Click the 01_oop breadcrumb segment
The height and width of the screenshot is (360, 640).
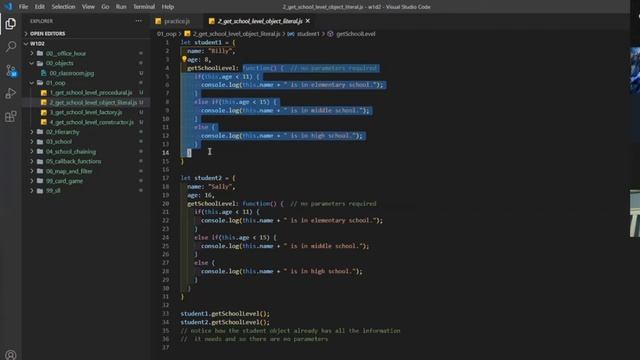[x=167, y=34]
